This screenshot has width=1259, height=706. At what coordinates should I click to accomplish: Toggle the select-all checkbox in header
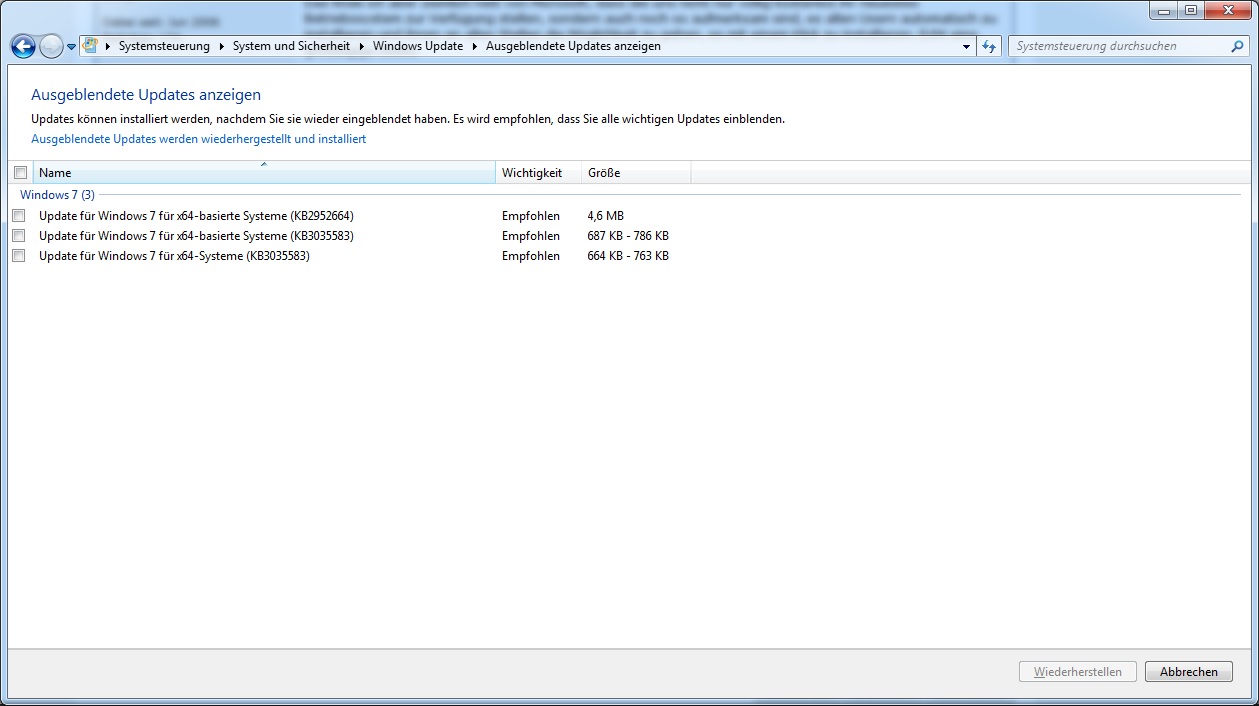tap(20, 172)
